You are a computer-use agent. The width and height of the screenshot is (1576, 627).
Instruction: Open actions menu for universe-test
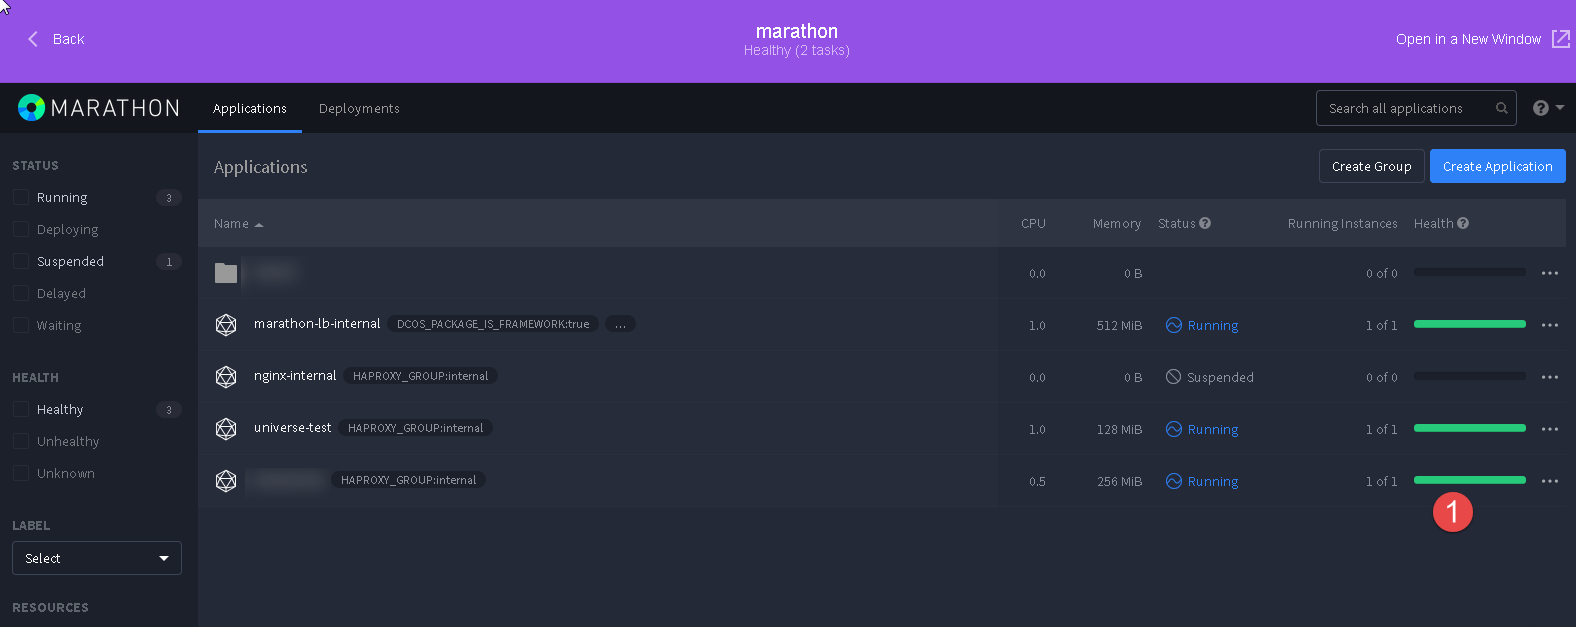1550,429
